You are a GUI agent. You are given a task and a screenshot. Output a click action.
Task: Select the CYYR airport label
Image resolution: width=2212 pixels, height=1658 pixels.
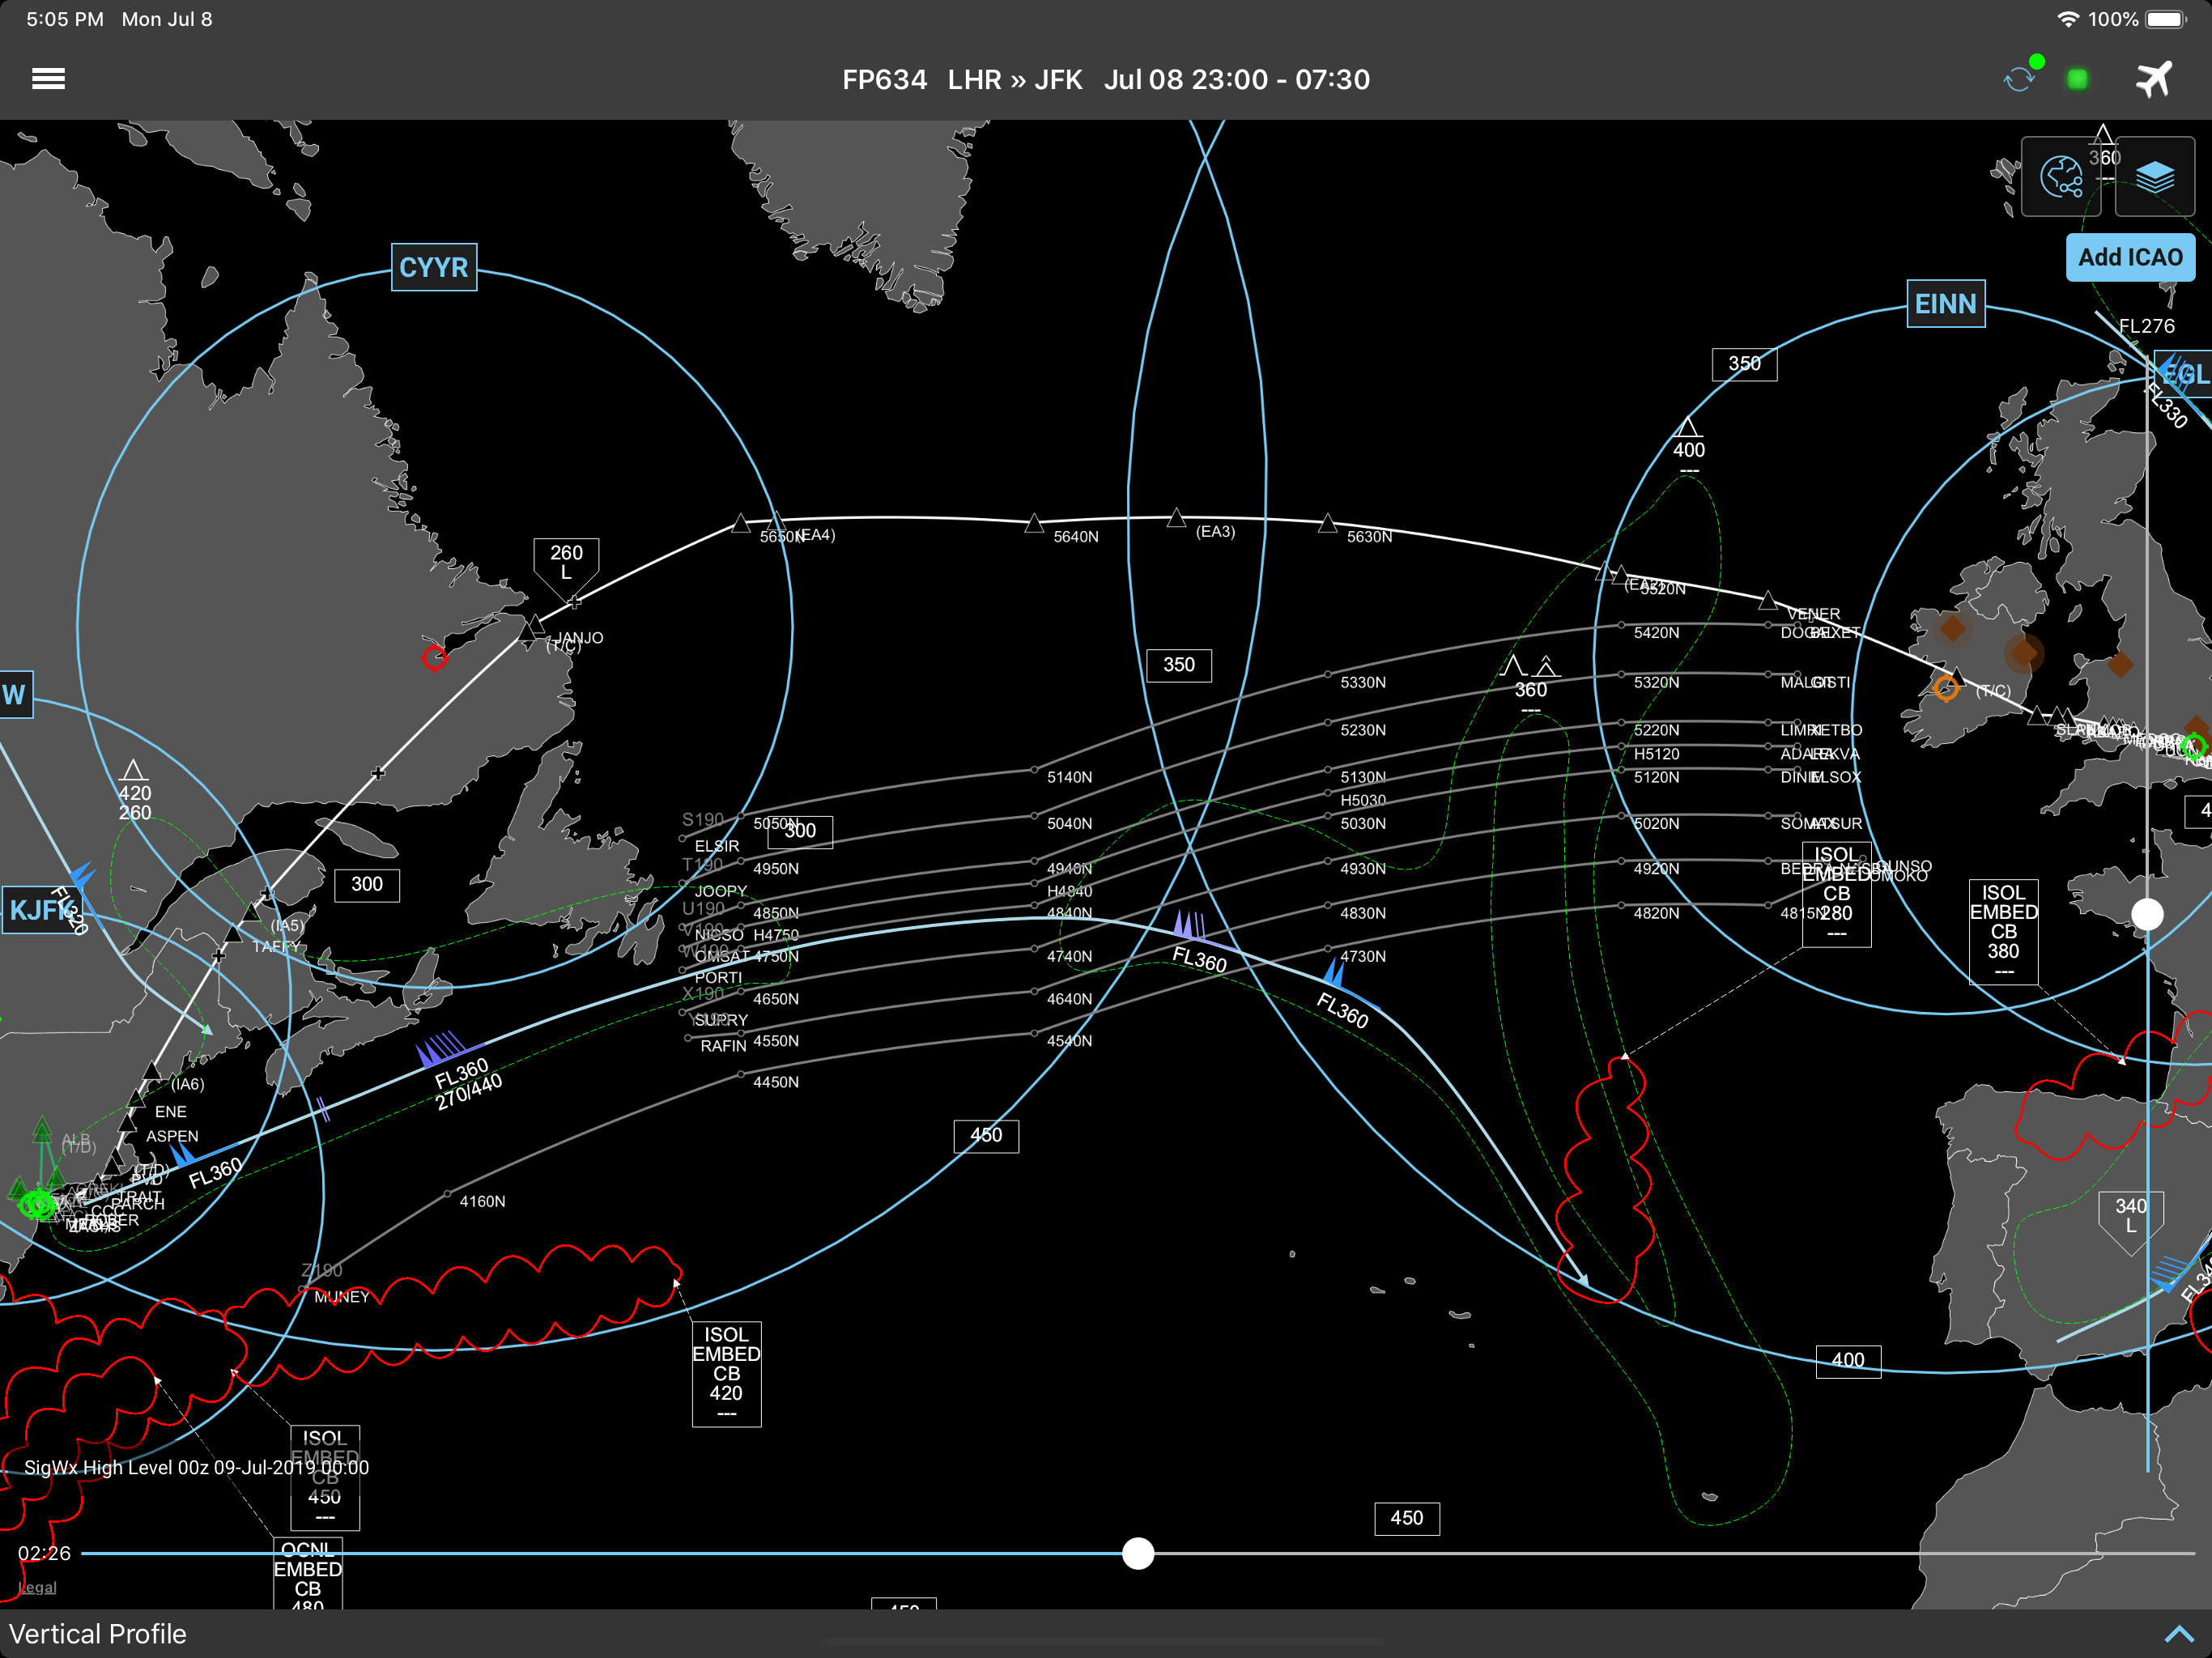tap(433, 267)
